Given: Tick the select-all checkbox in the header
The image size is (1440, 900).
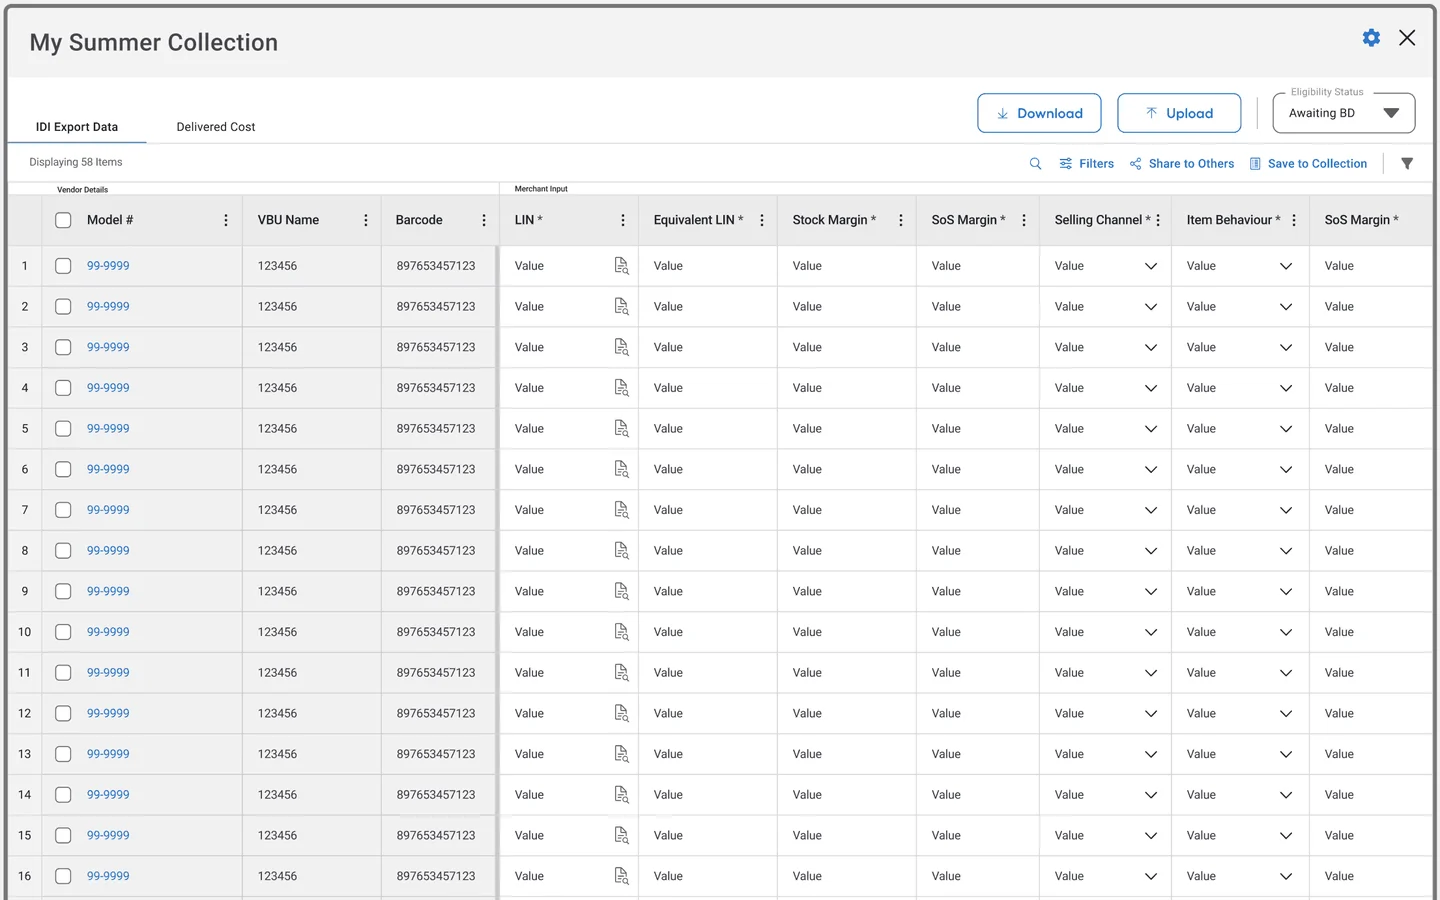Looking at the screenshot, I should pos(63,220).
